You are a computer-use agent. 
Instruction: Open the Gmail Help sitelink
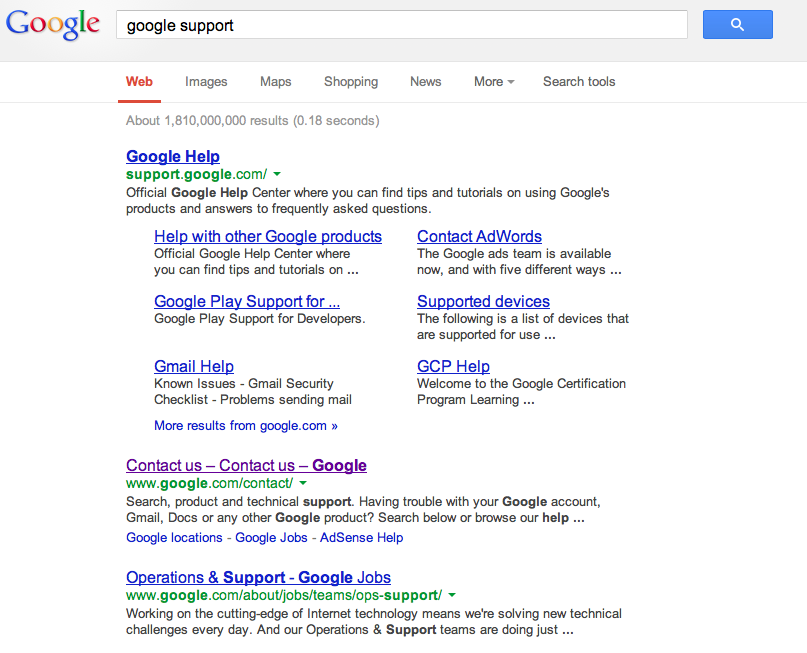click(x=194, y=366)
